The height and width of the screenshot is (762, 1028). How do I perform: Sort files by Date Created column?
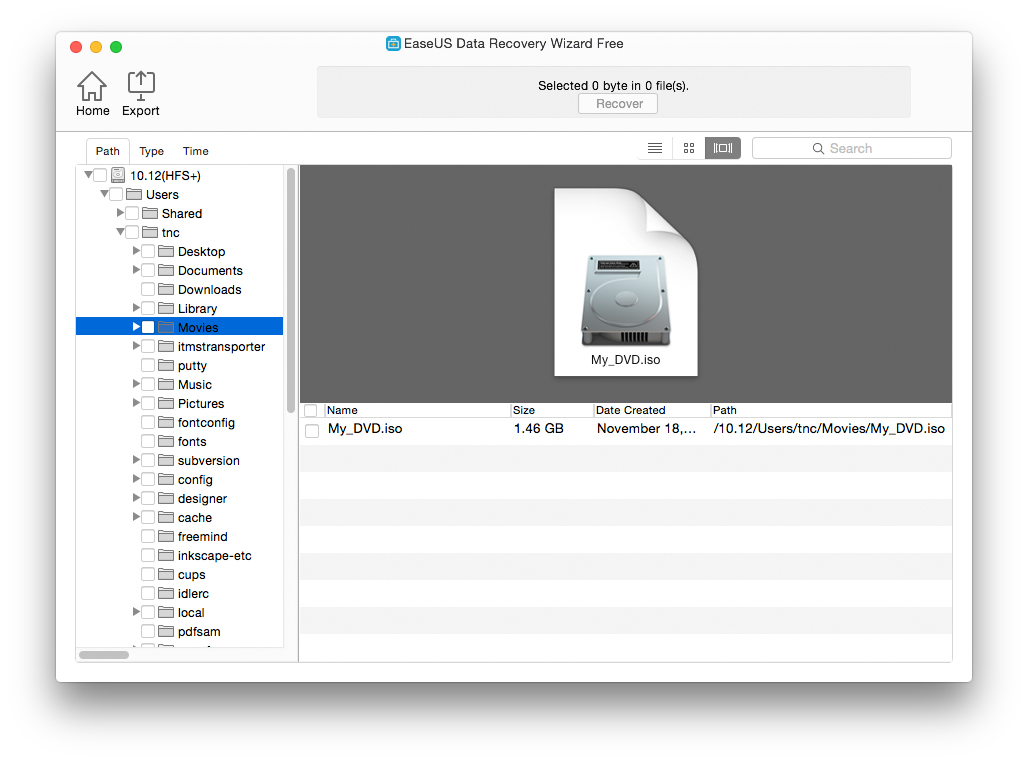652,411
